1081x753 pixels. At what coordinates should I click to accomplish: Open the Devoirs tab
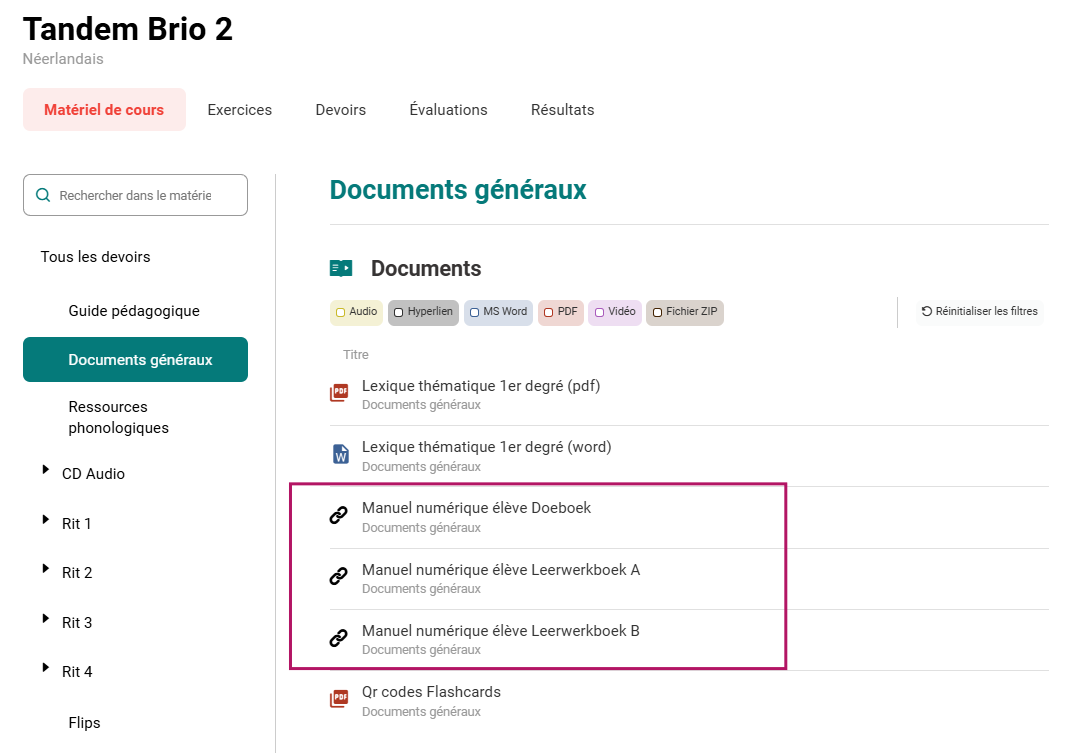pyautogui.click(x=341, y=110)
